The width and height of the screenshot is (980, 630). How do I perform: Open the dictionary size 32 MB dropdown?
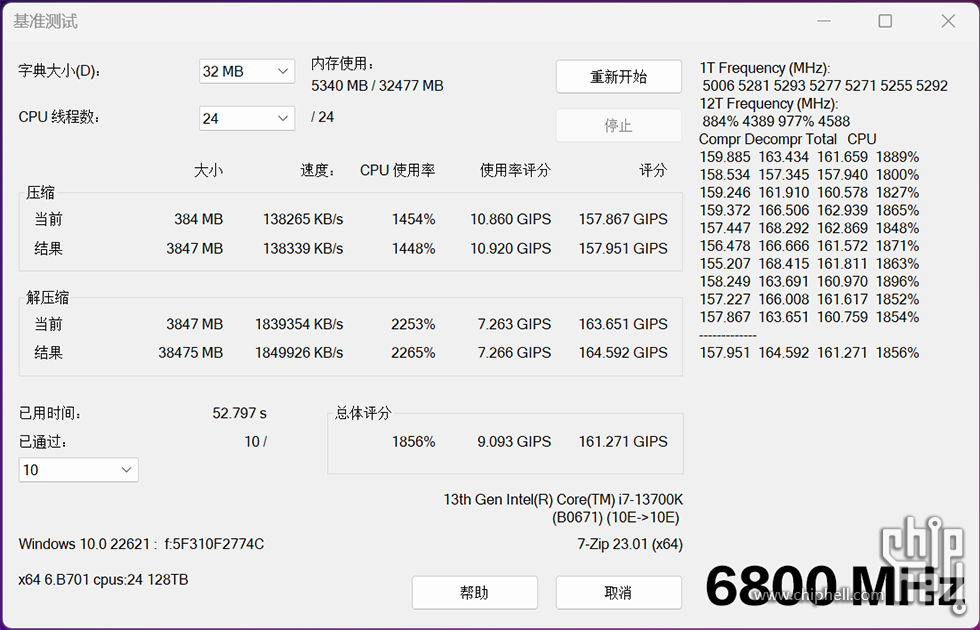[247, 71]
